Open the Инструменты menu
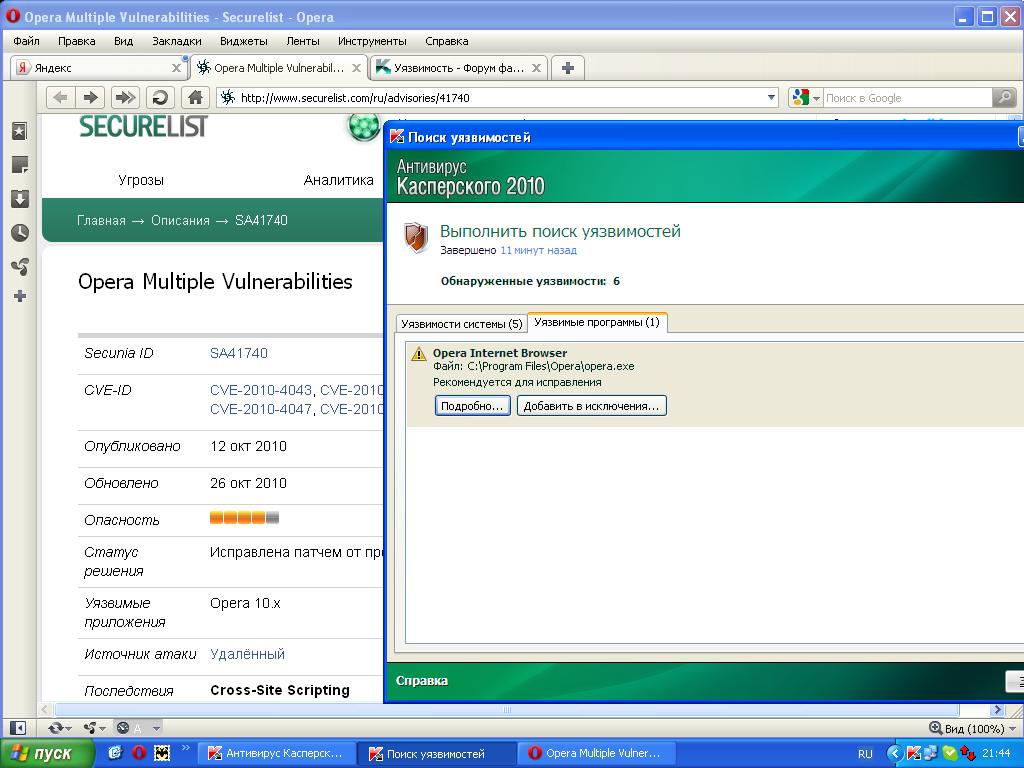1024x768 pixels. tap(372, 41)
